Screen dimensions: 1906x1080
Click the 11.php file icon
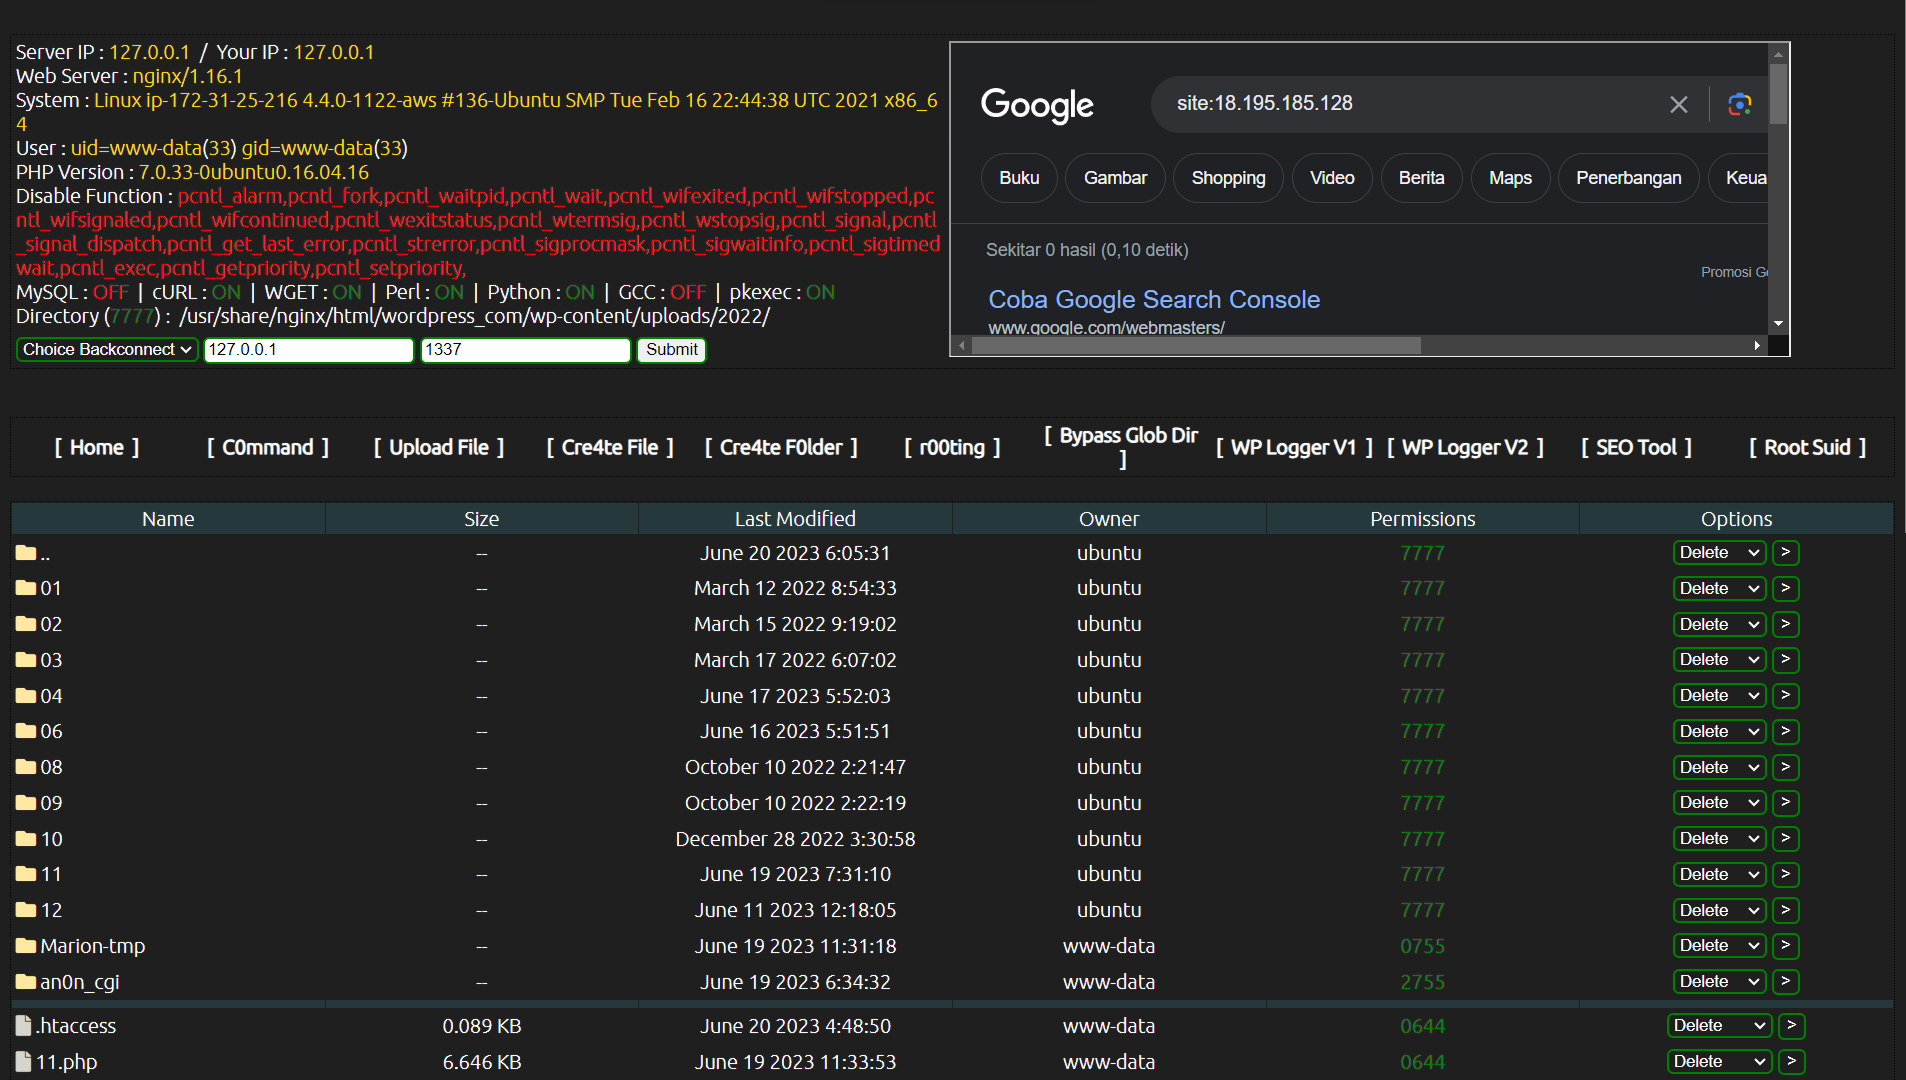[24, 1062]
